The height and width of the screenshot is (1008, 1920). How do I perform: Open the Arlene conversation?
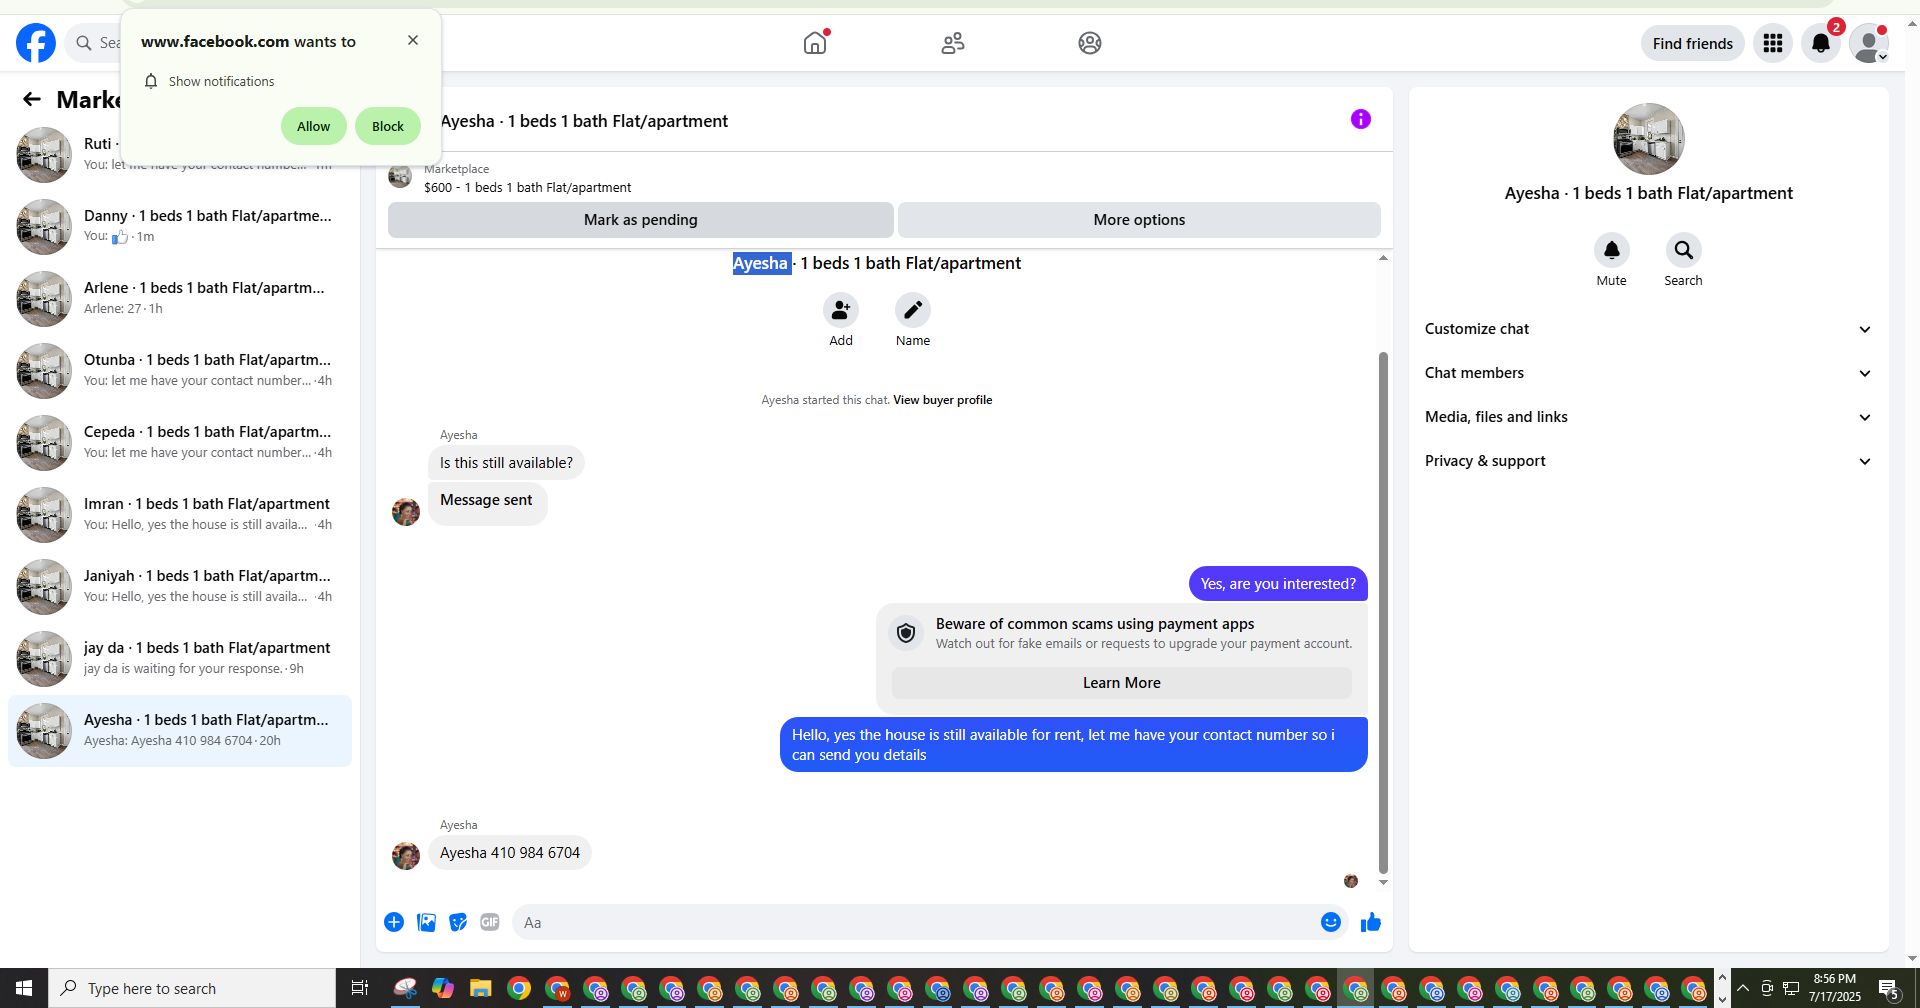(180, 299)
